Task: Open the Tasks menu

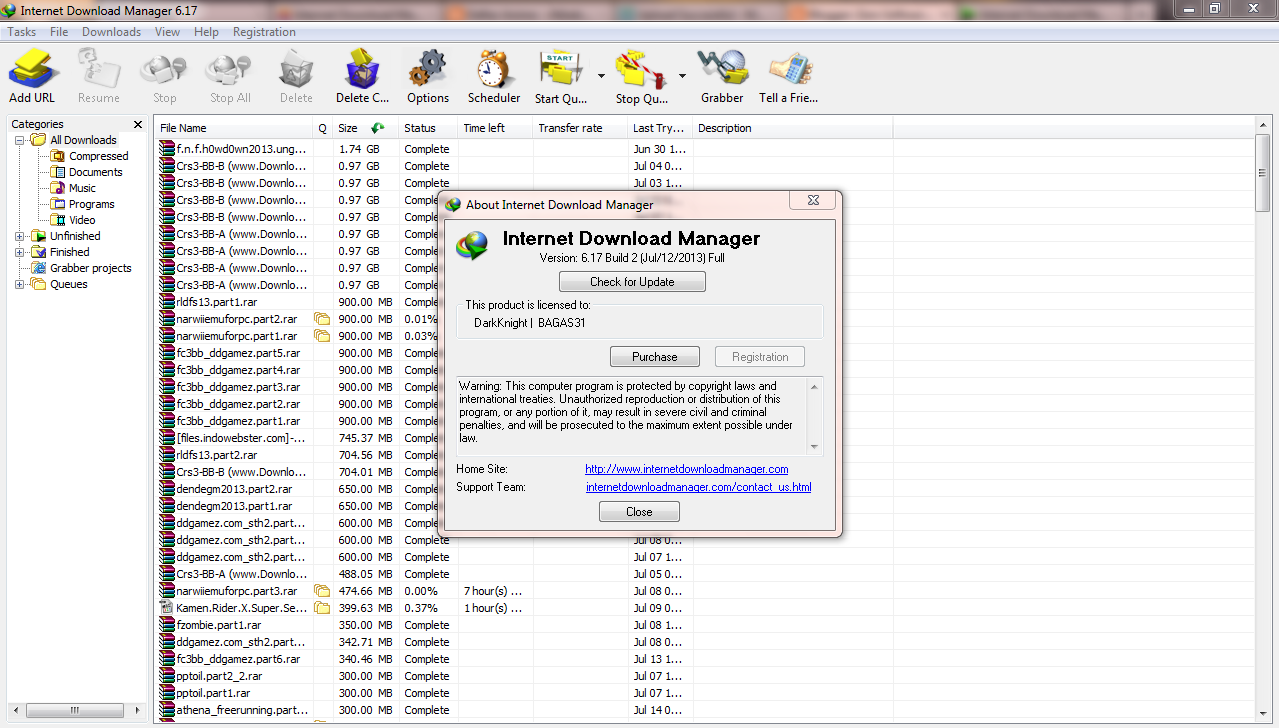Action: (x=22, y=32)
